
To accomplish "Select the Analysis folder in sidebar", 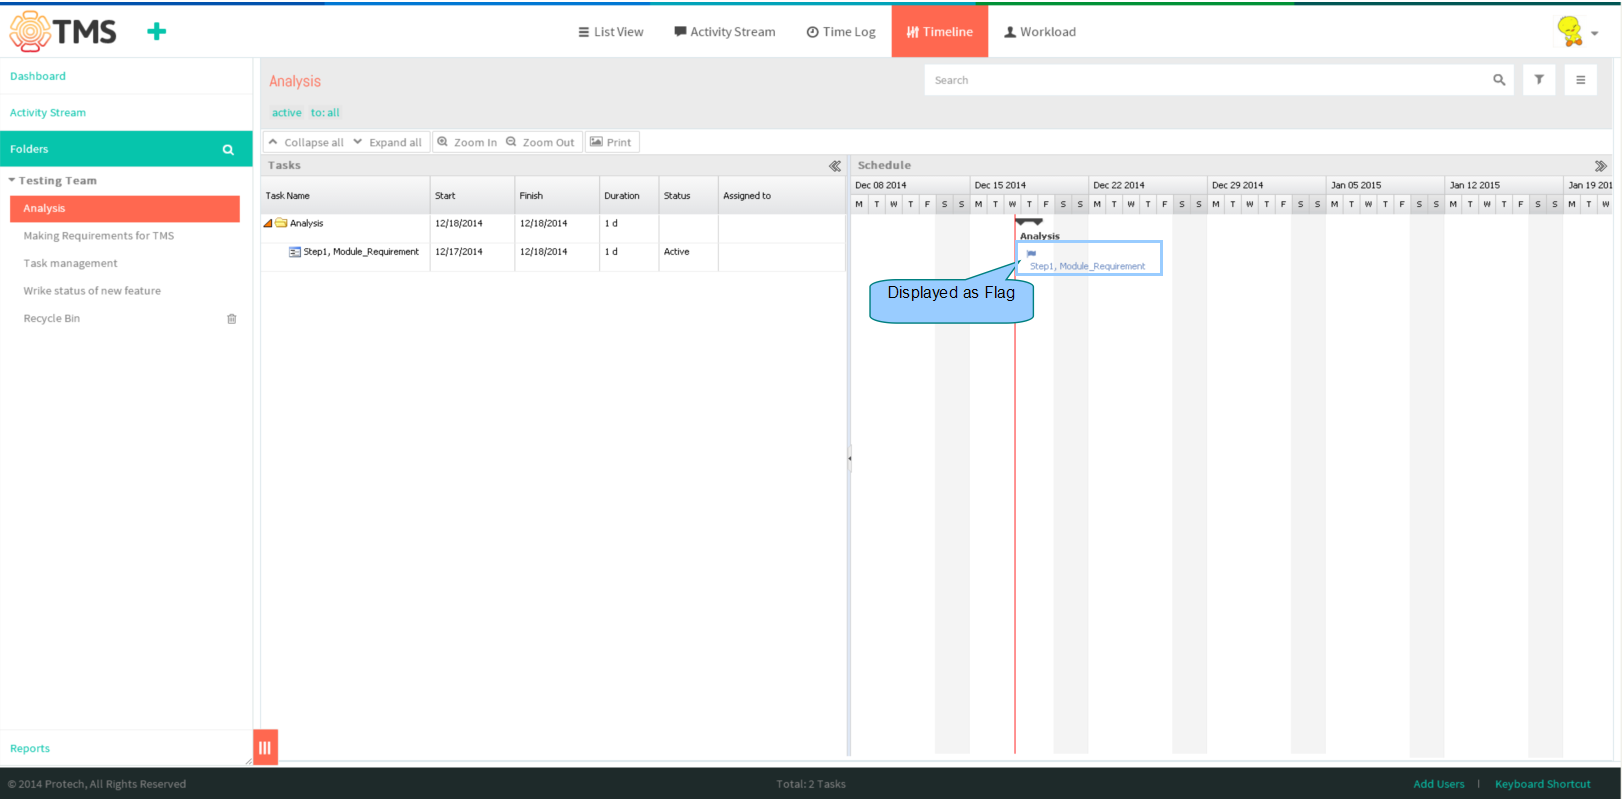I will click(125, 208).
